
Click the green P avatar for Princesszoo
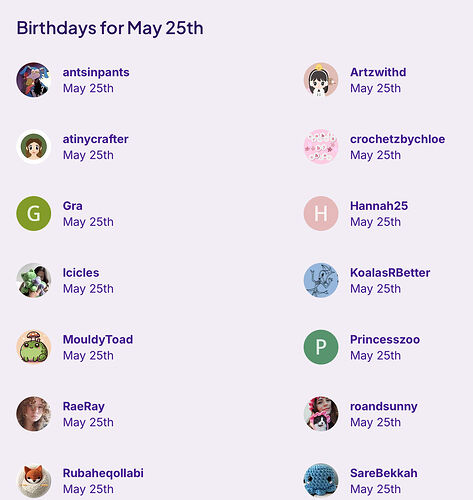321,347
